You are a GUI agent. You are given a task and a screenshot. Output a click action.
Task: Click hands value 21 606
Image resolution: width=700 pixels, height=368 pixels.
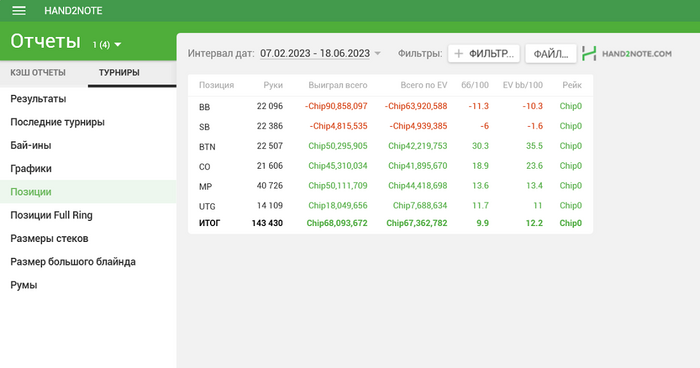tap(270, 166)
